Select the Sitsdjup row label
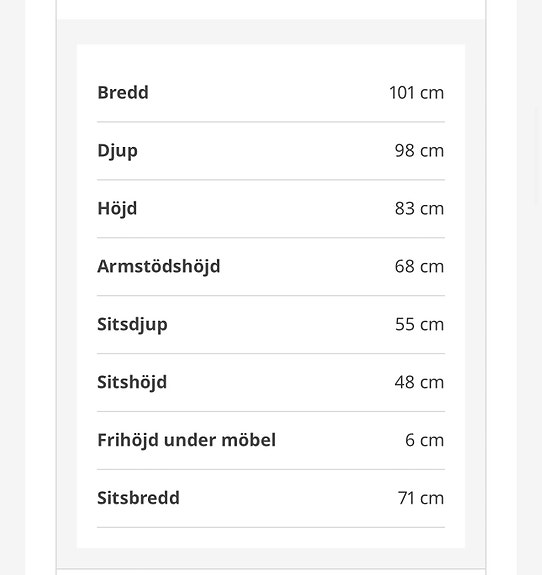This screenshot has width=542, height=575. click(132, 325)
